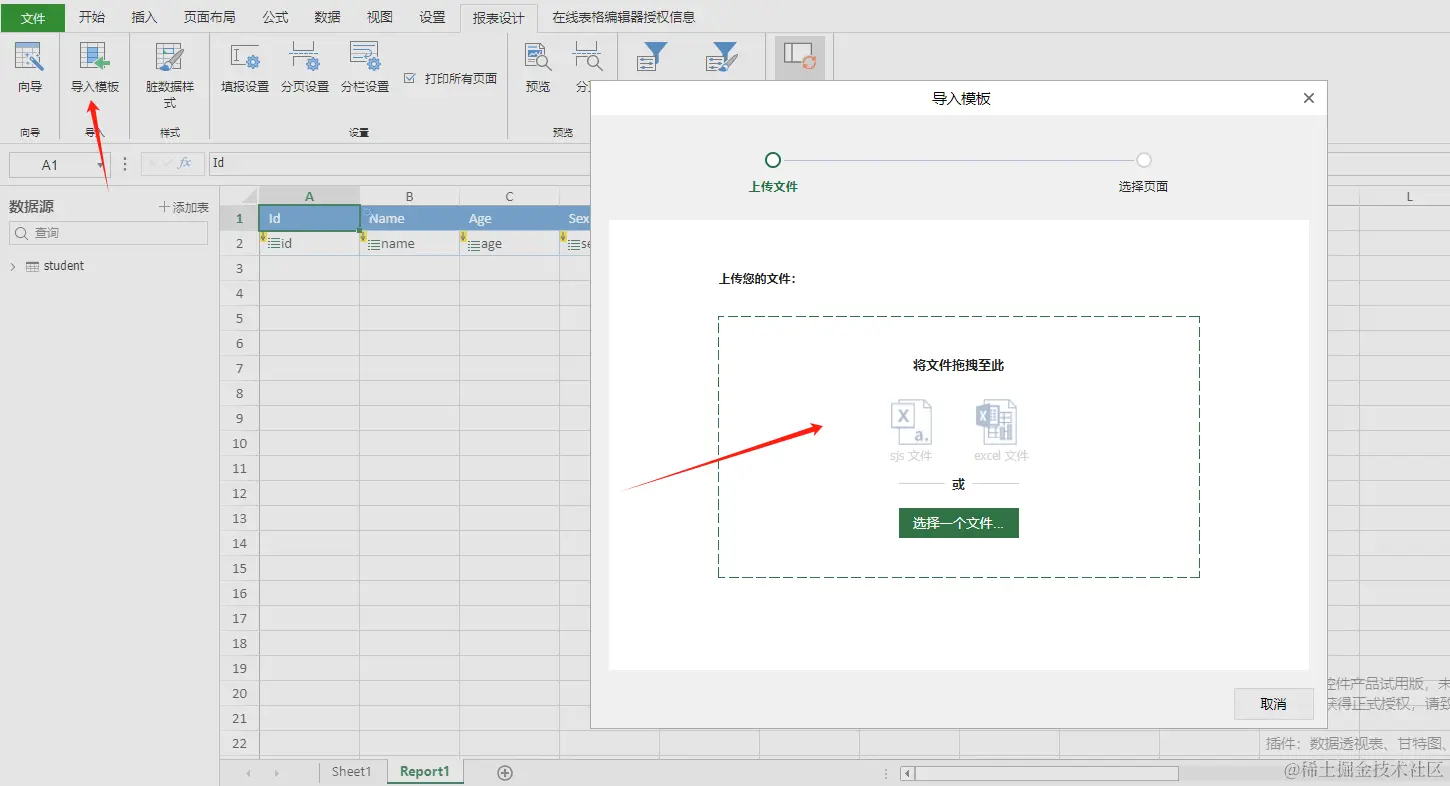Click the student data source label
This screenshot has height=786, width=1450.
click(64, 266)
